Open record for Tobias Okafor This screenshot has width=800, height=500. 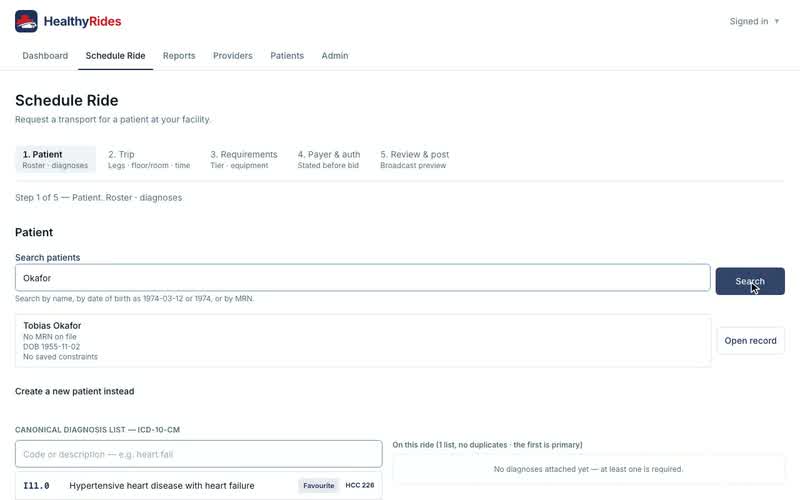pyautogui.click(x=751, y=340)
